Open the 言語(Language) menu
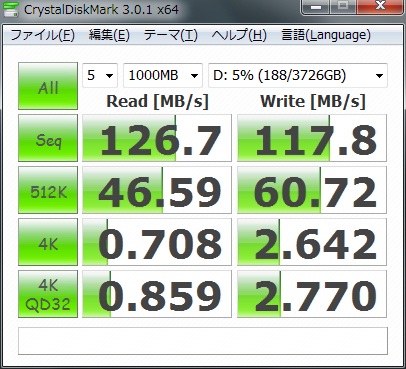406x369 pixels. click(326, 35)
